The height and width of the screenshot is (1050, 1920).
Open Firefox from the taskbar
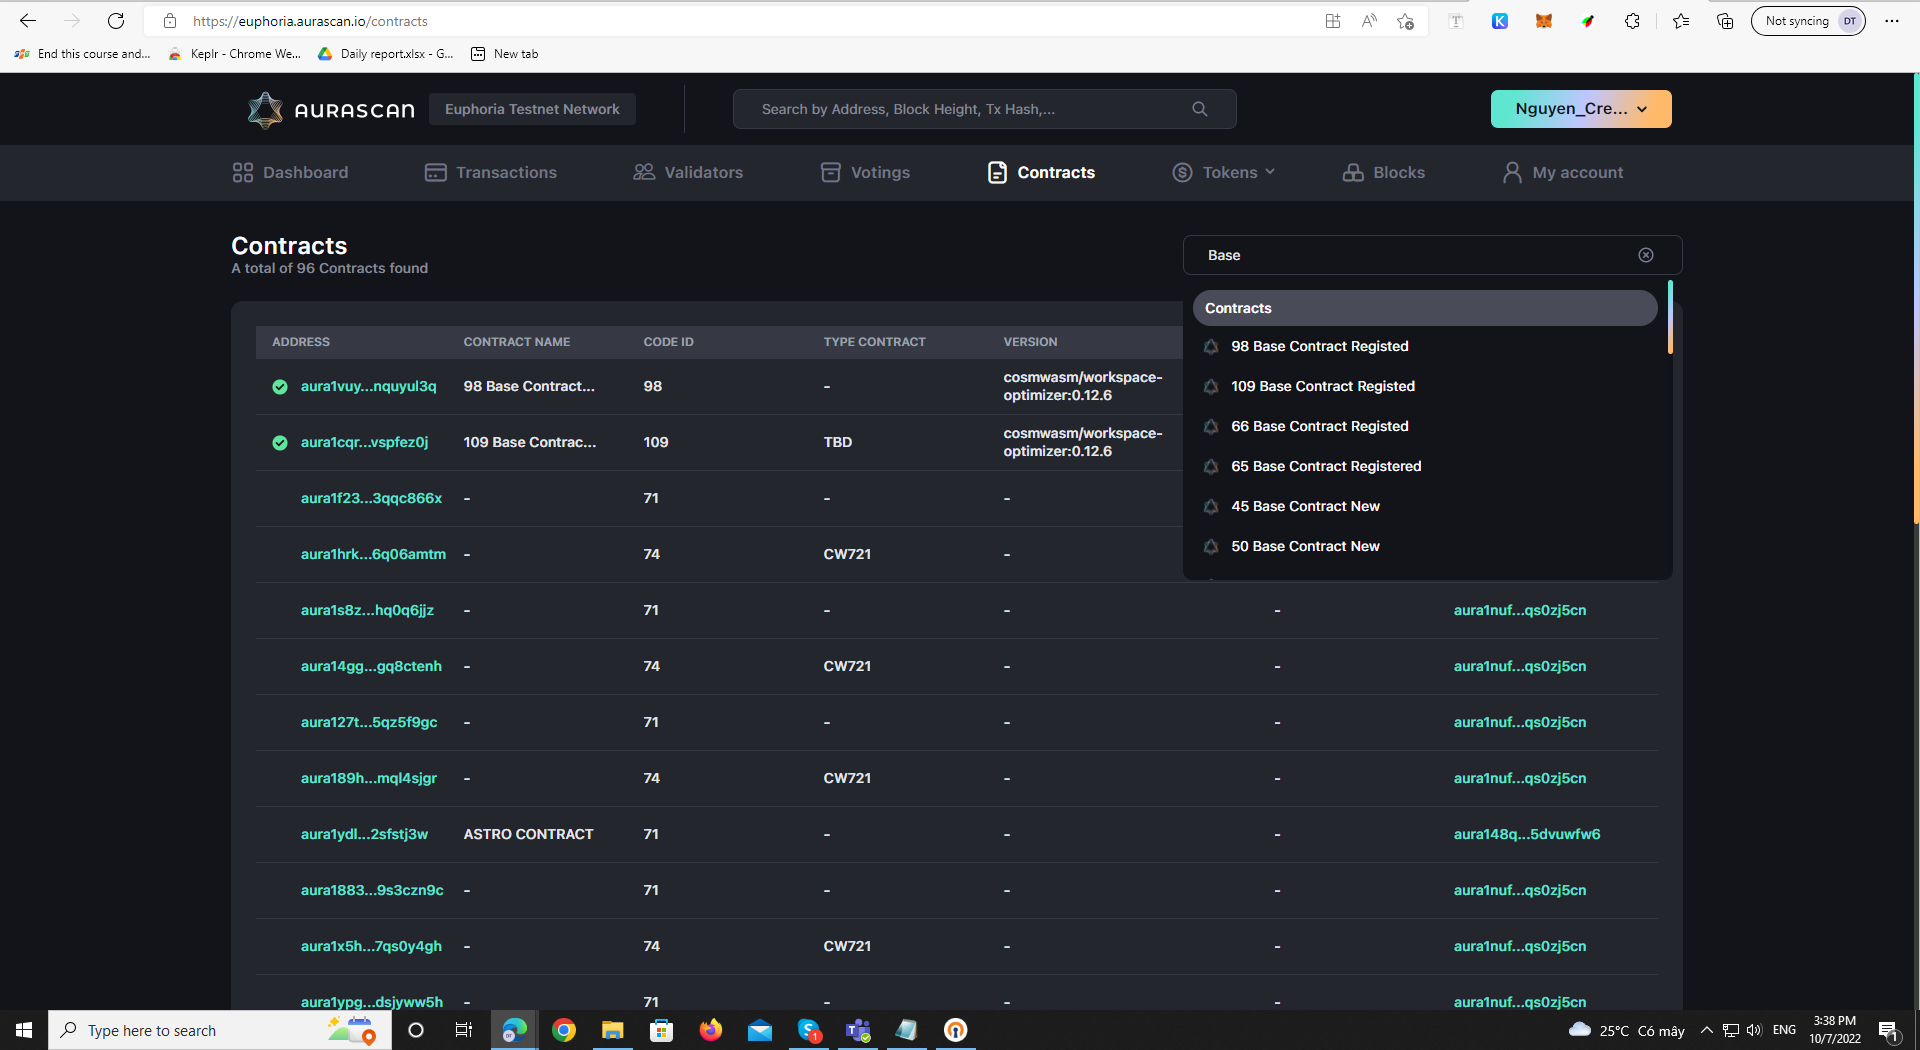point(711,1030)
